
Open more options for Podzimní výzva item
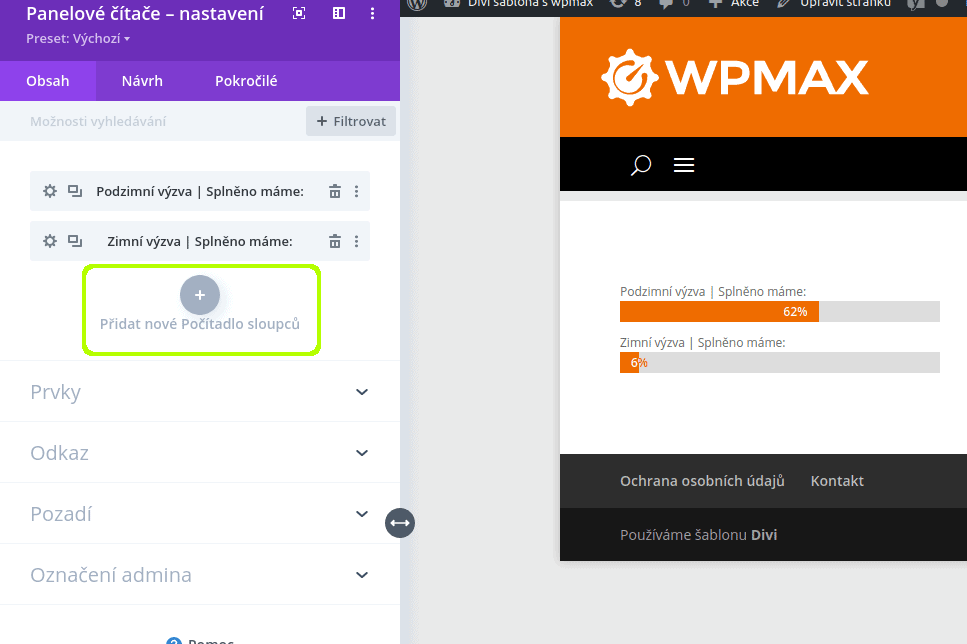356,191
